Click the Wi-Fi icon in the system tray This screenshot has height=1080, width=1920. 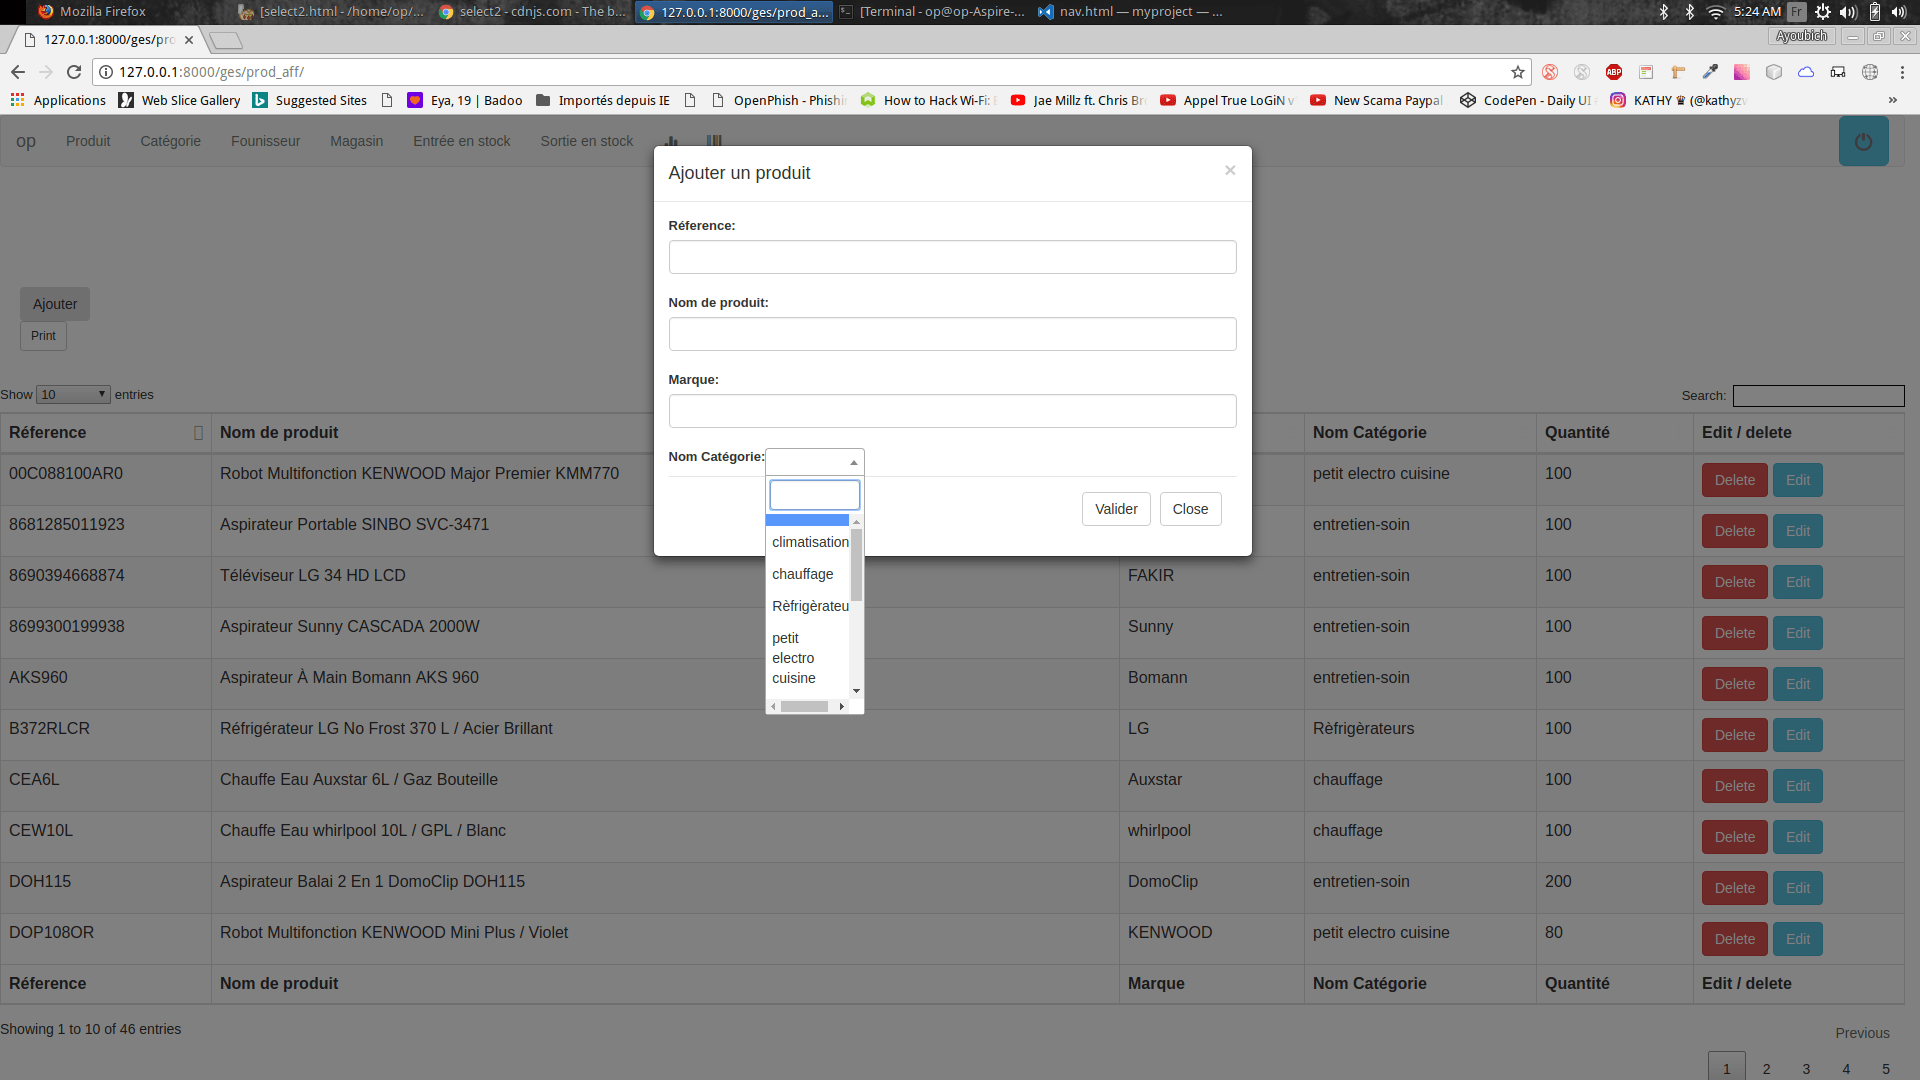1715,12
